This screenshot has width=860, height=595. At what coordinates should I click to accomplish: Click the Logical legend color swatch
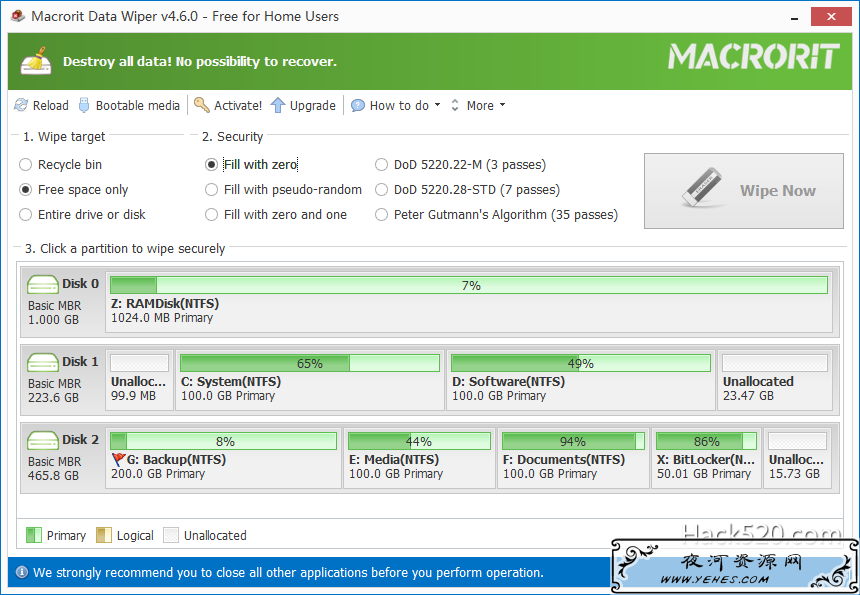104,535
